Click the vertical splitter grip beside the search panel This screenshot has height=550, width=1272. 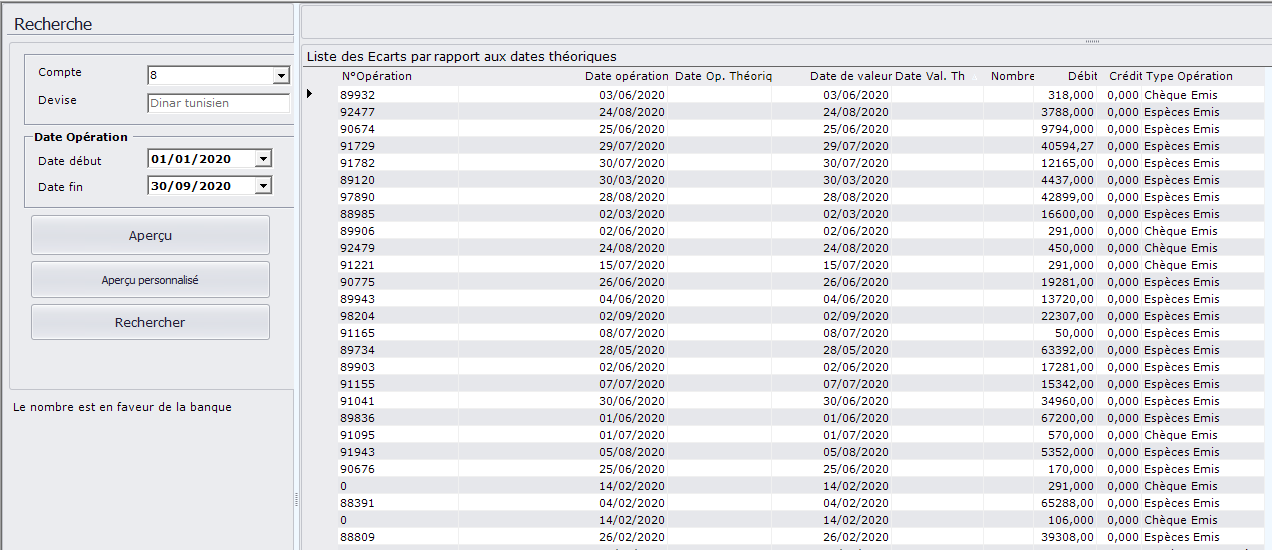295,499
